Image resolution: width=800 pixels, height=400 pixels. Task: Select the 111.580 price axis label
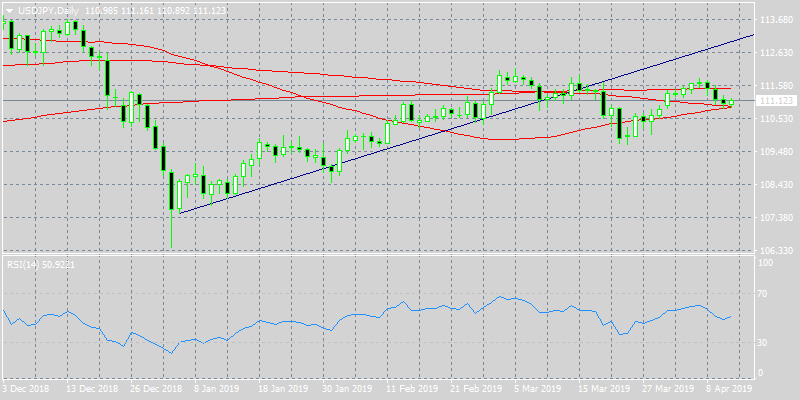pos(776,86)
